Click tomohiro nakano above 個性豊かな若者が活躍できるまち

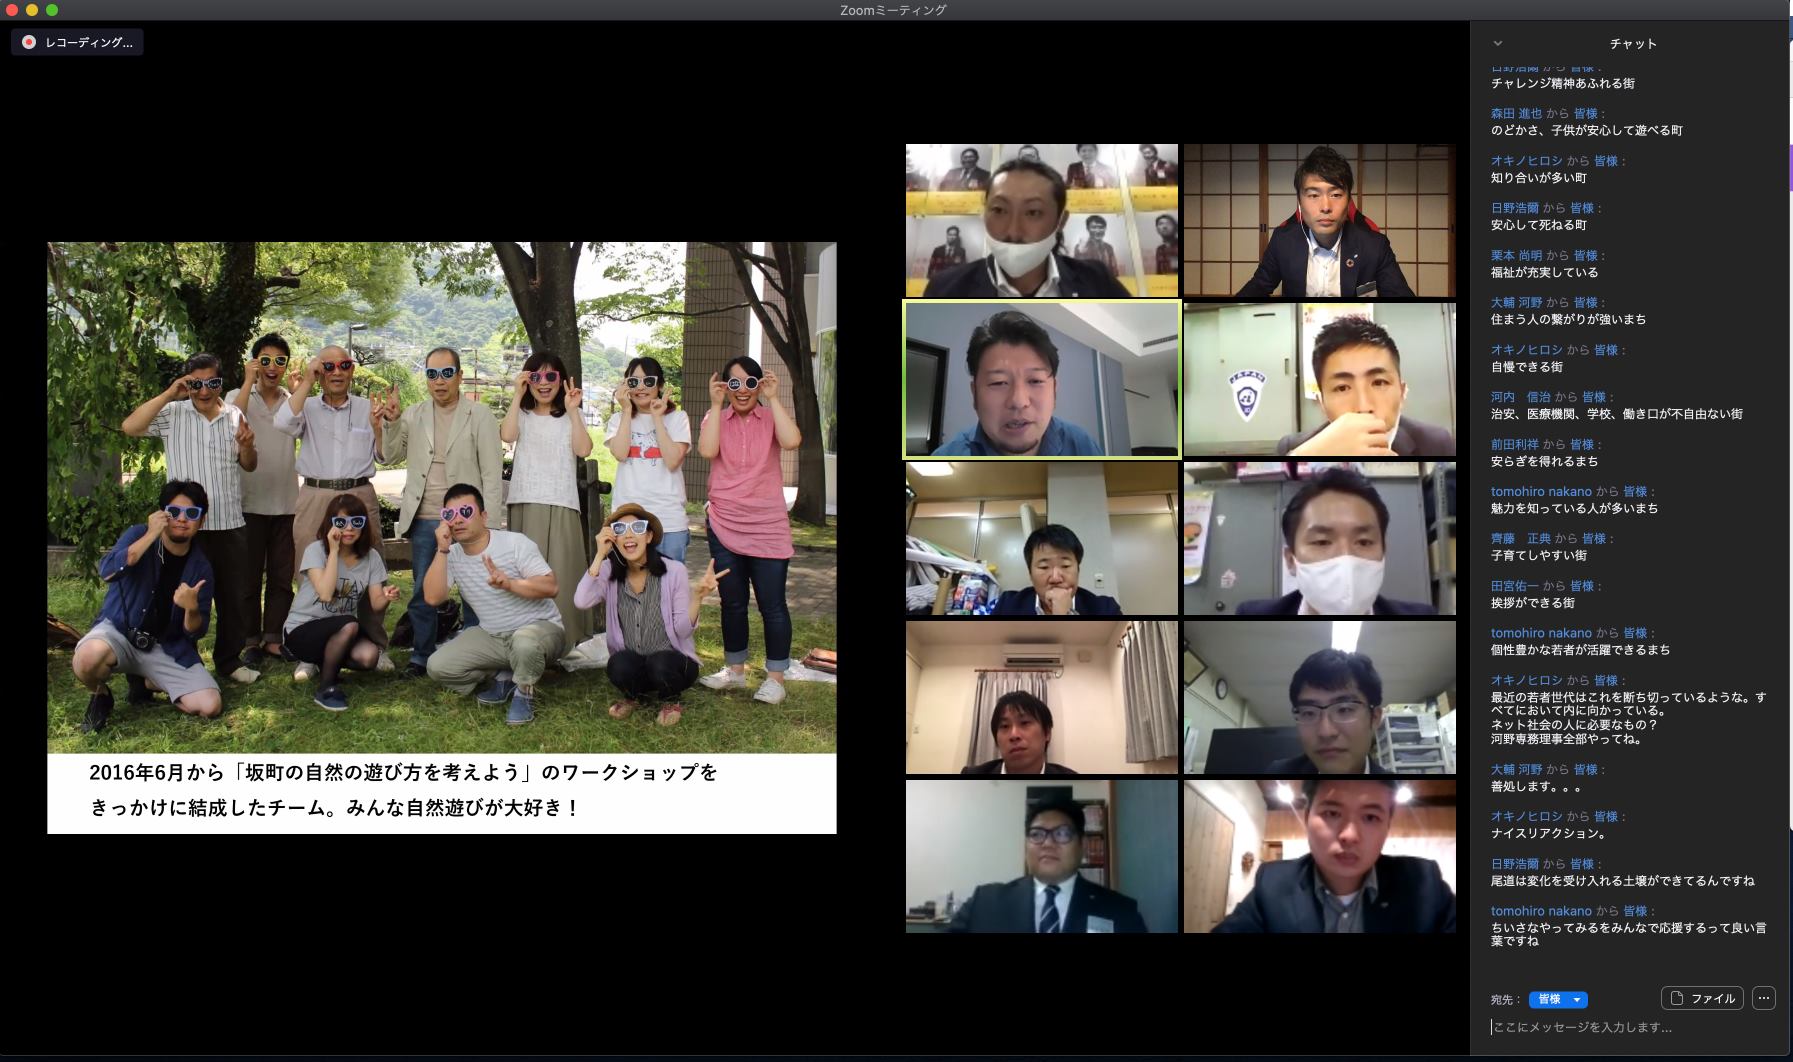1541,633
